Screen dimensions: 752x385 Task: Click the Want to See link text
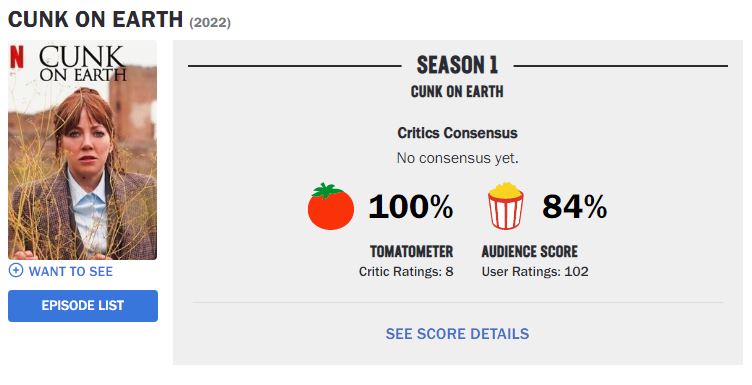point(70,271)
